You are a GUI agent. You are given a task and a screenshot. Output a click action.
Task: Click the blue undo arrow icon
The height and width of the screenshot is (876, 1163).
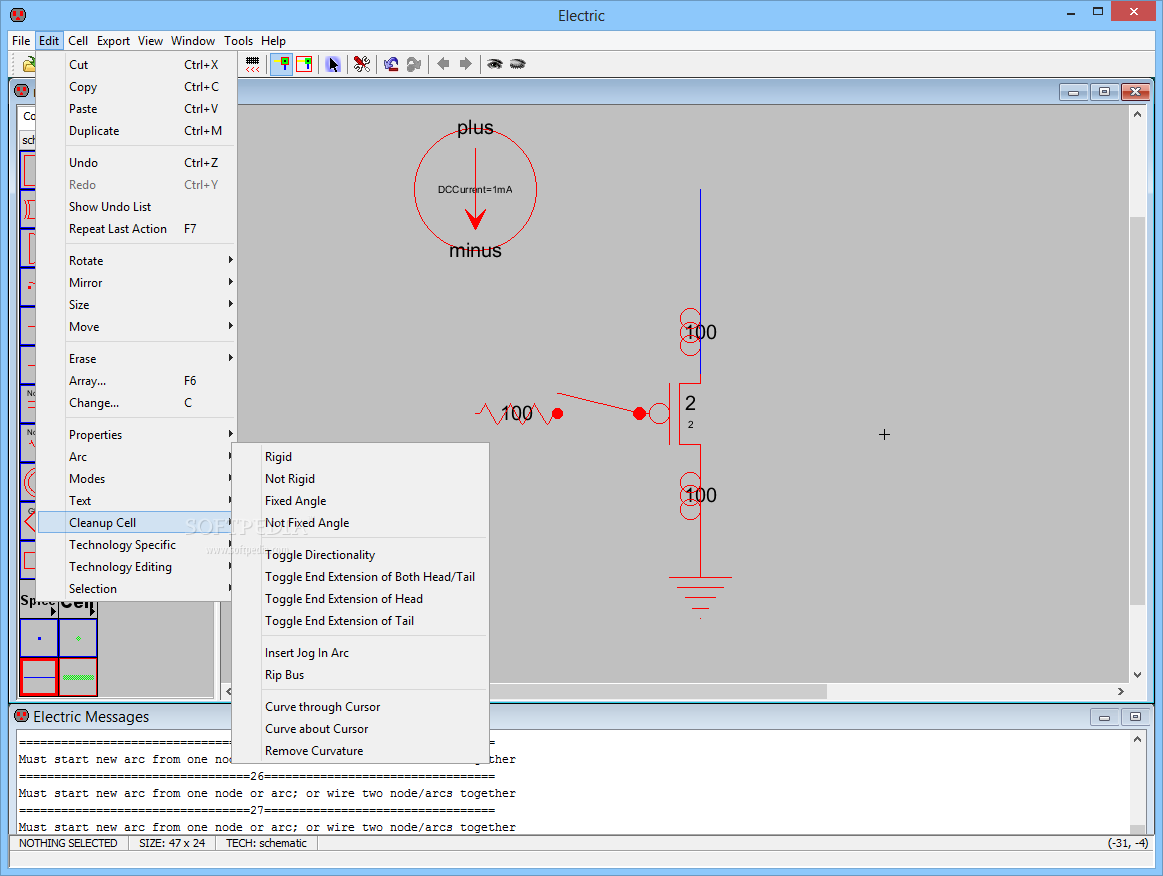(x=391, y=65)
